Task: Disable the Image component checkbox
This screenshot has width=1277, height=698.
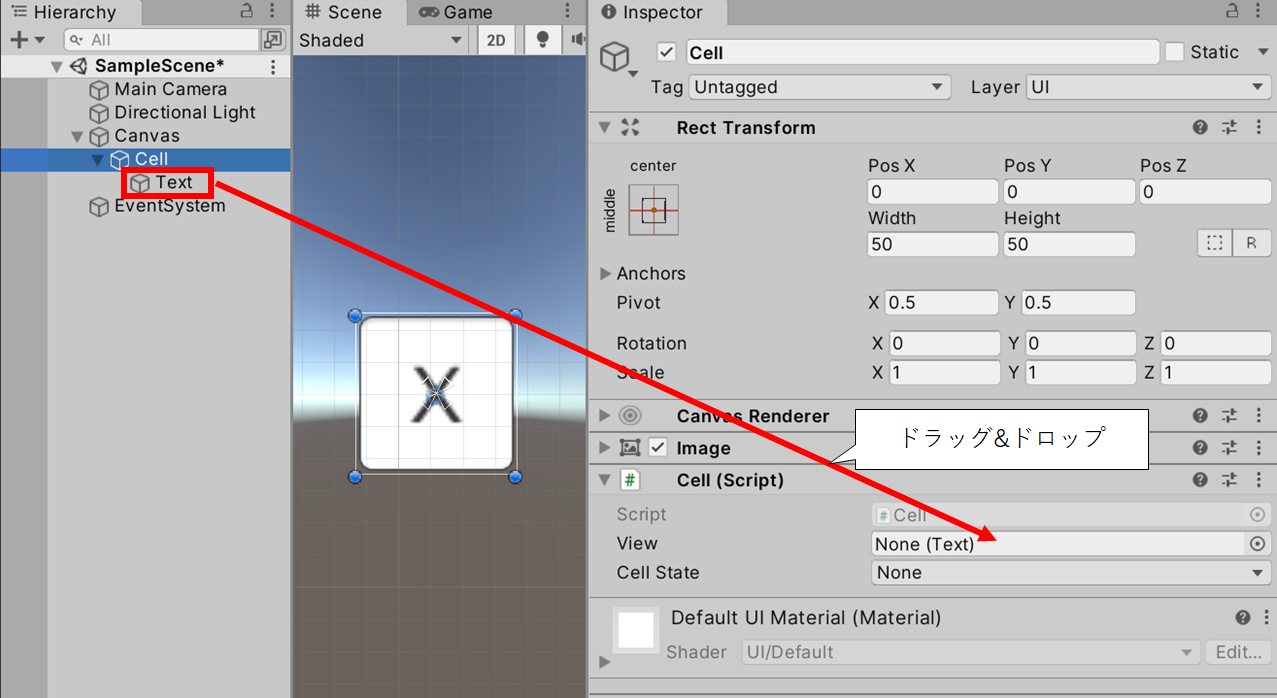Action: [x=658, y=448]
